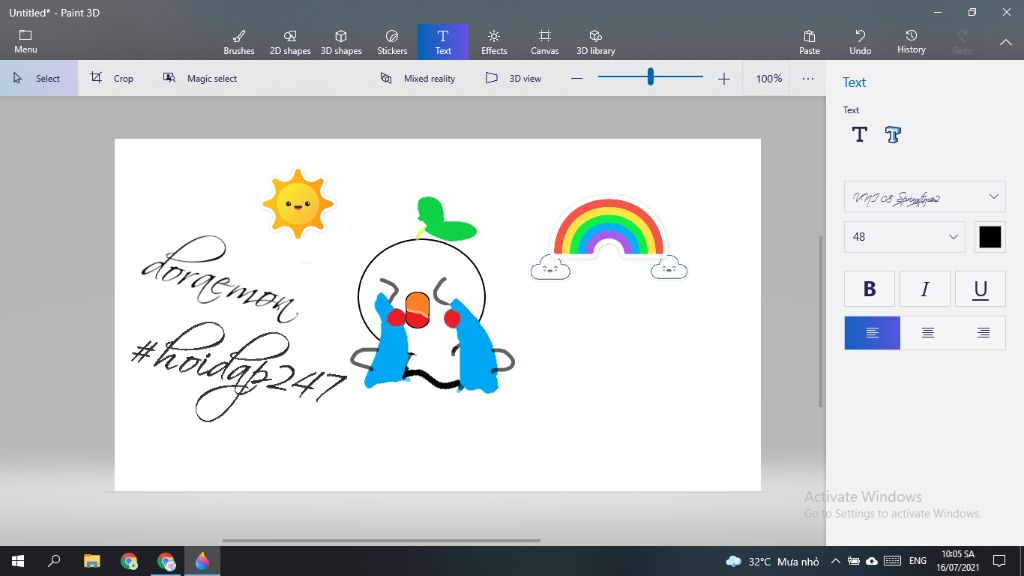Open the 3D library

click(596, 42)
